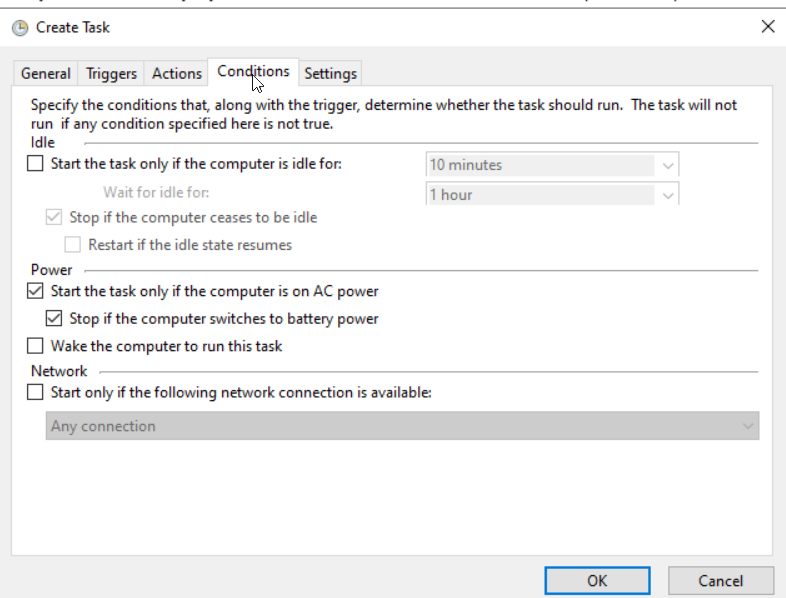Click the OK button
The height and width of the screenshot is (598, 786).
598,580
